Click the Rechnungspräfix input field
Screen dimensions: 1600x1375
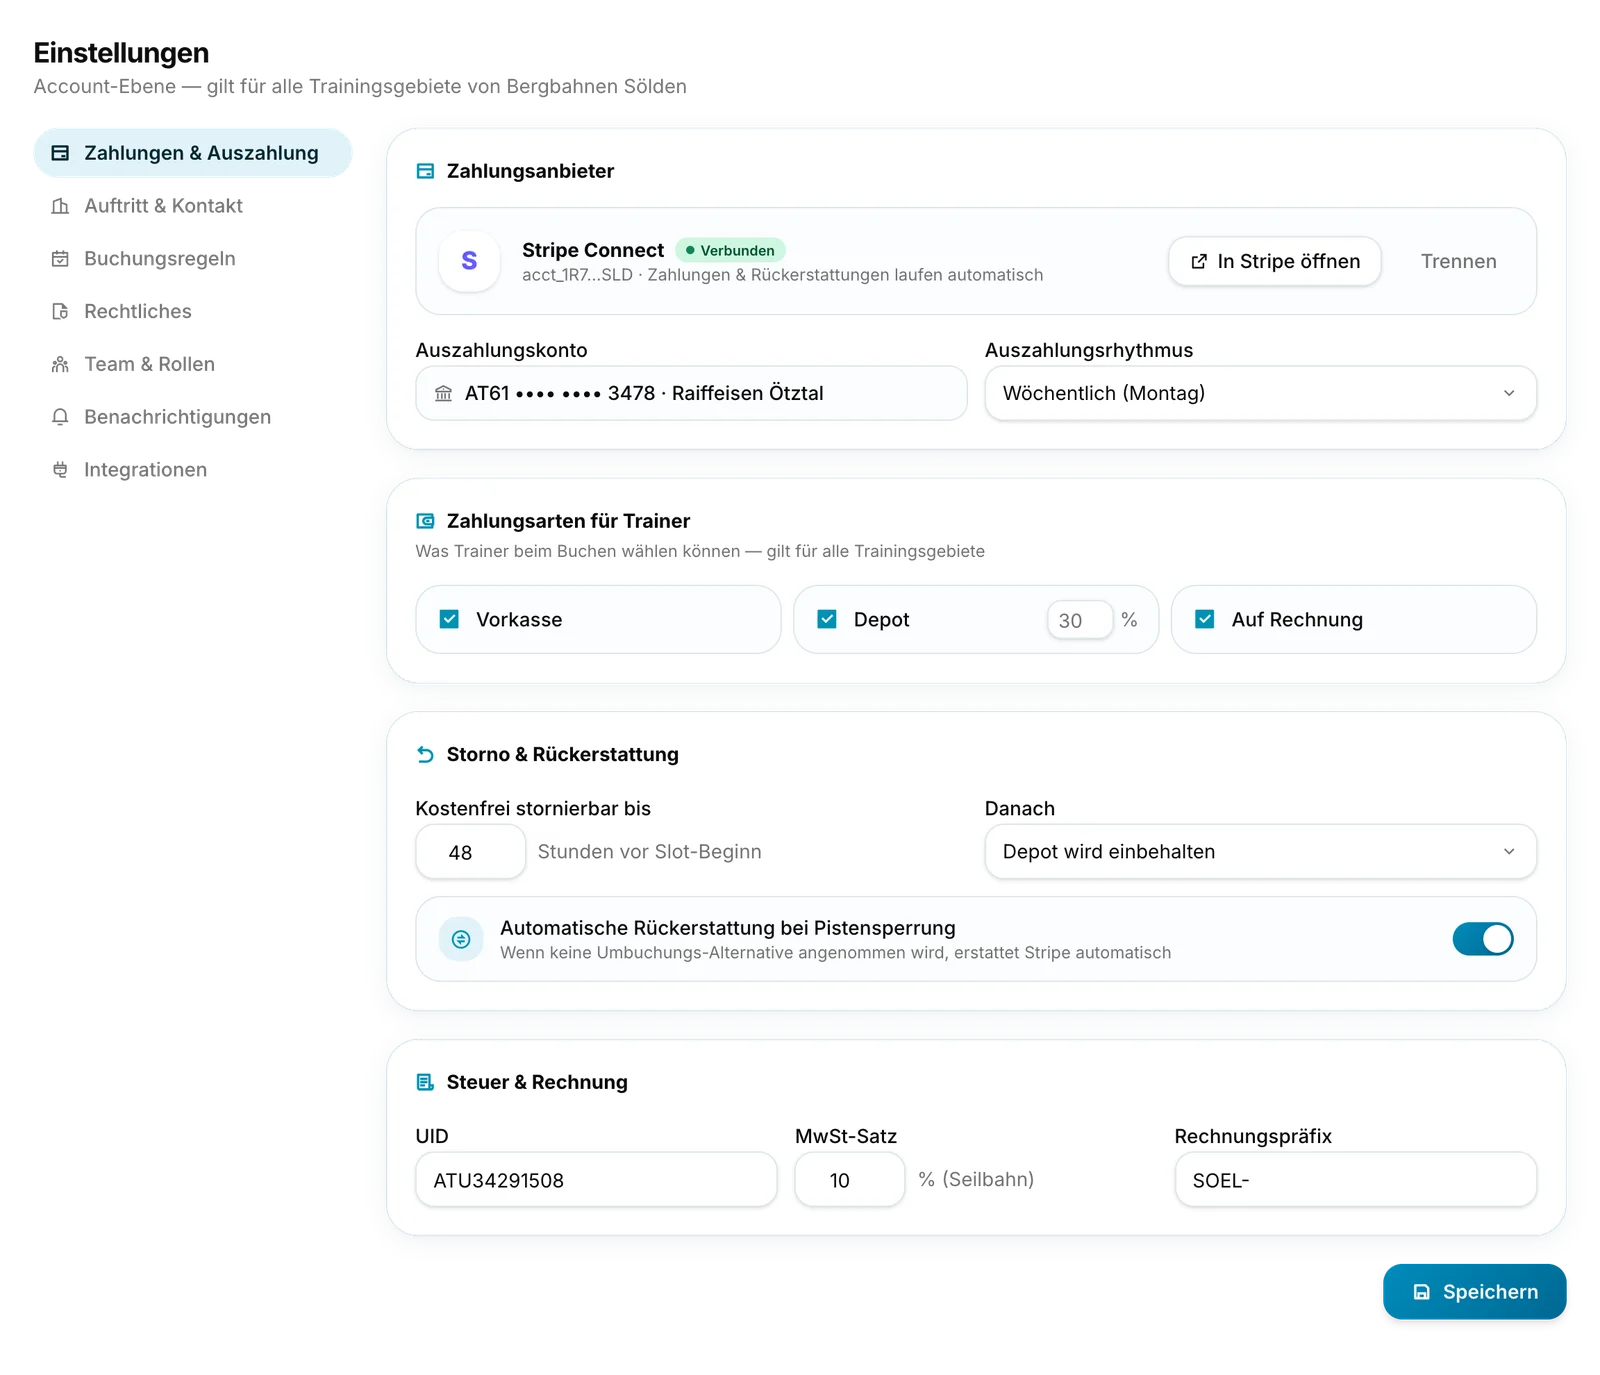1355,1180
